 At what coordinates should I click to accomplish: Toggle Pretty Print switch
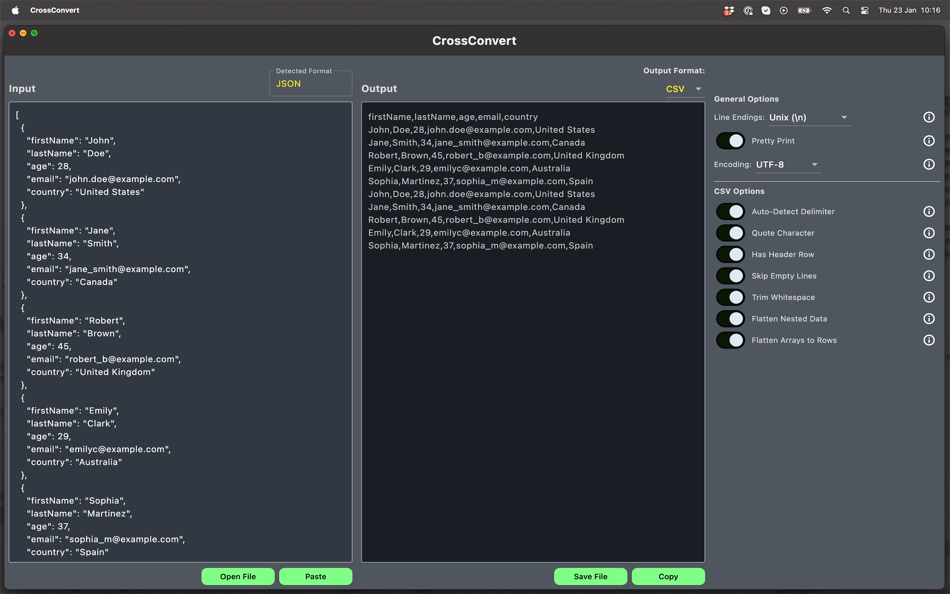pos(730,141)
